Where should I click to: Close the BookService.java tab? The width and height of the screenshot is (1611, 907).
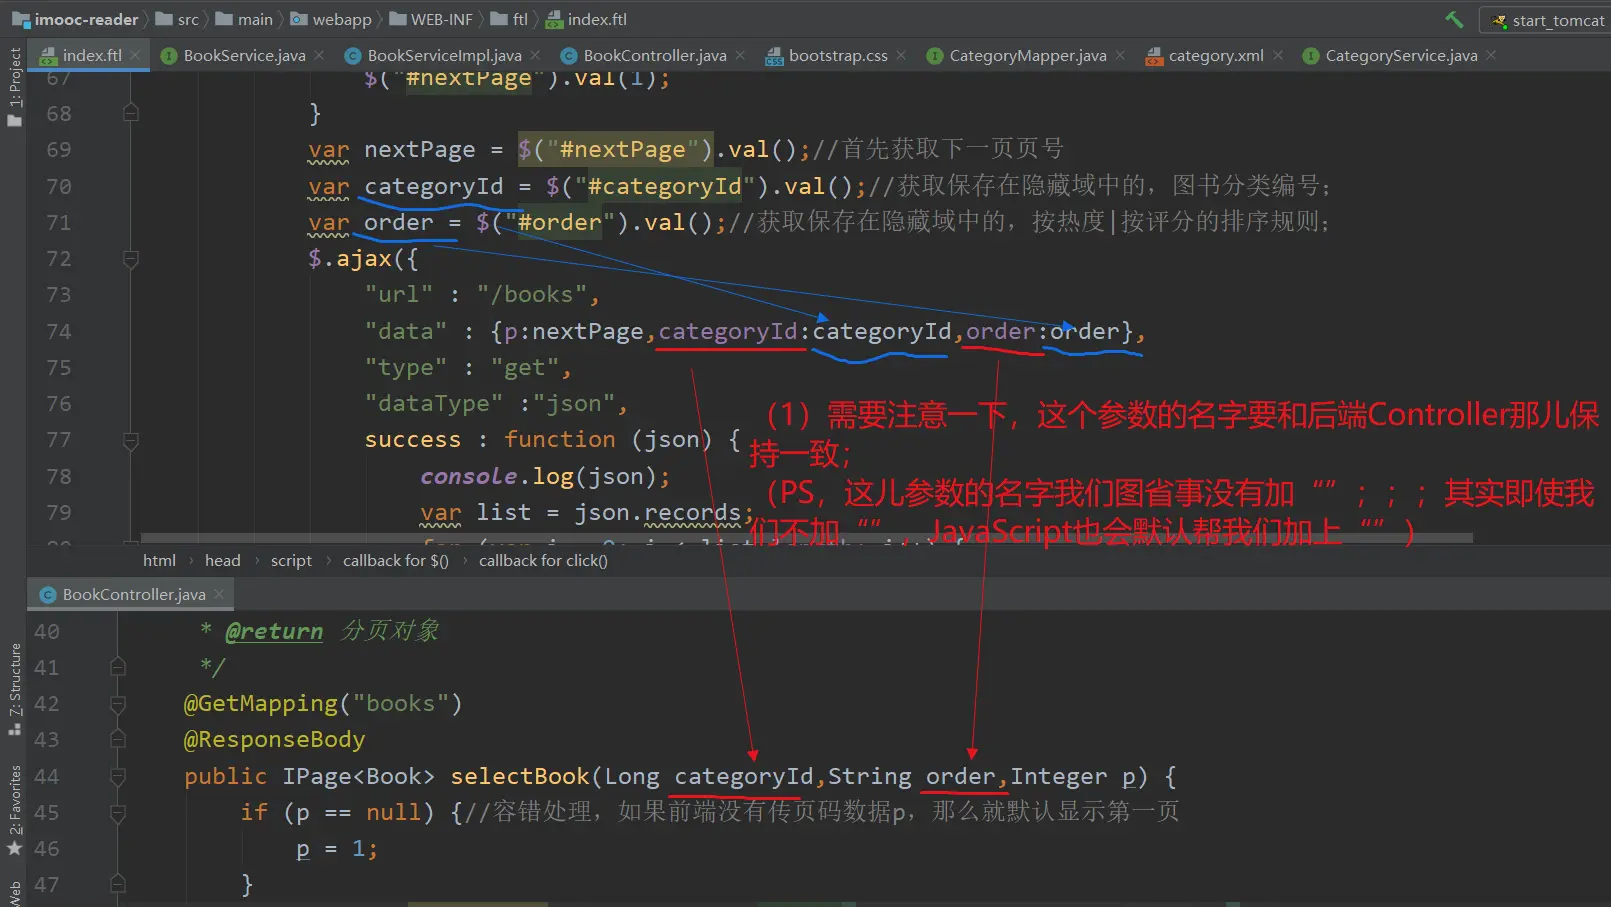coord(319,55)
